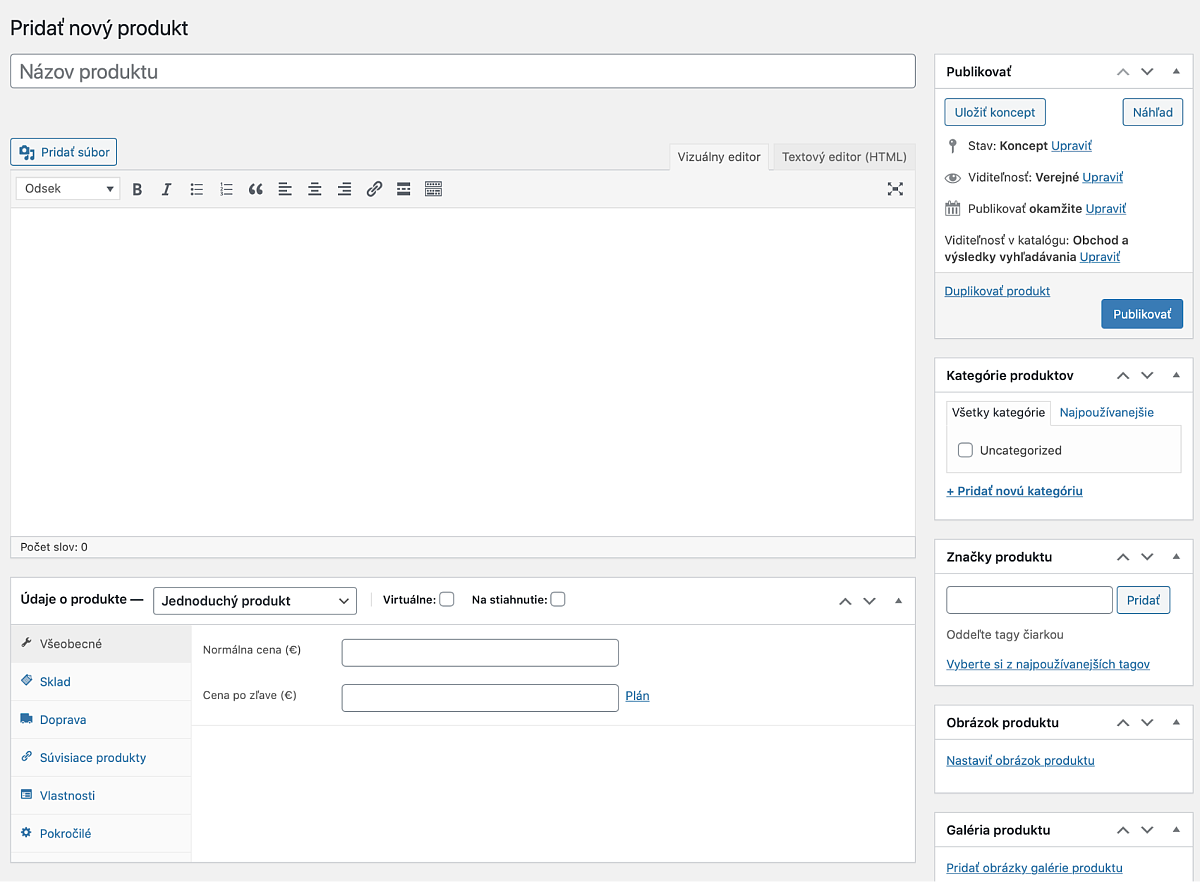This screenshot has width=1200, height=882.
Task: Open the Súvisiace produkty tab
Action: click(x=101, y=758)
